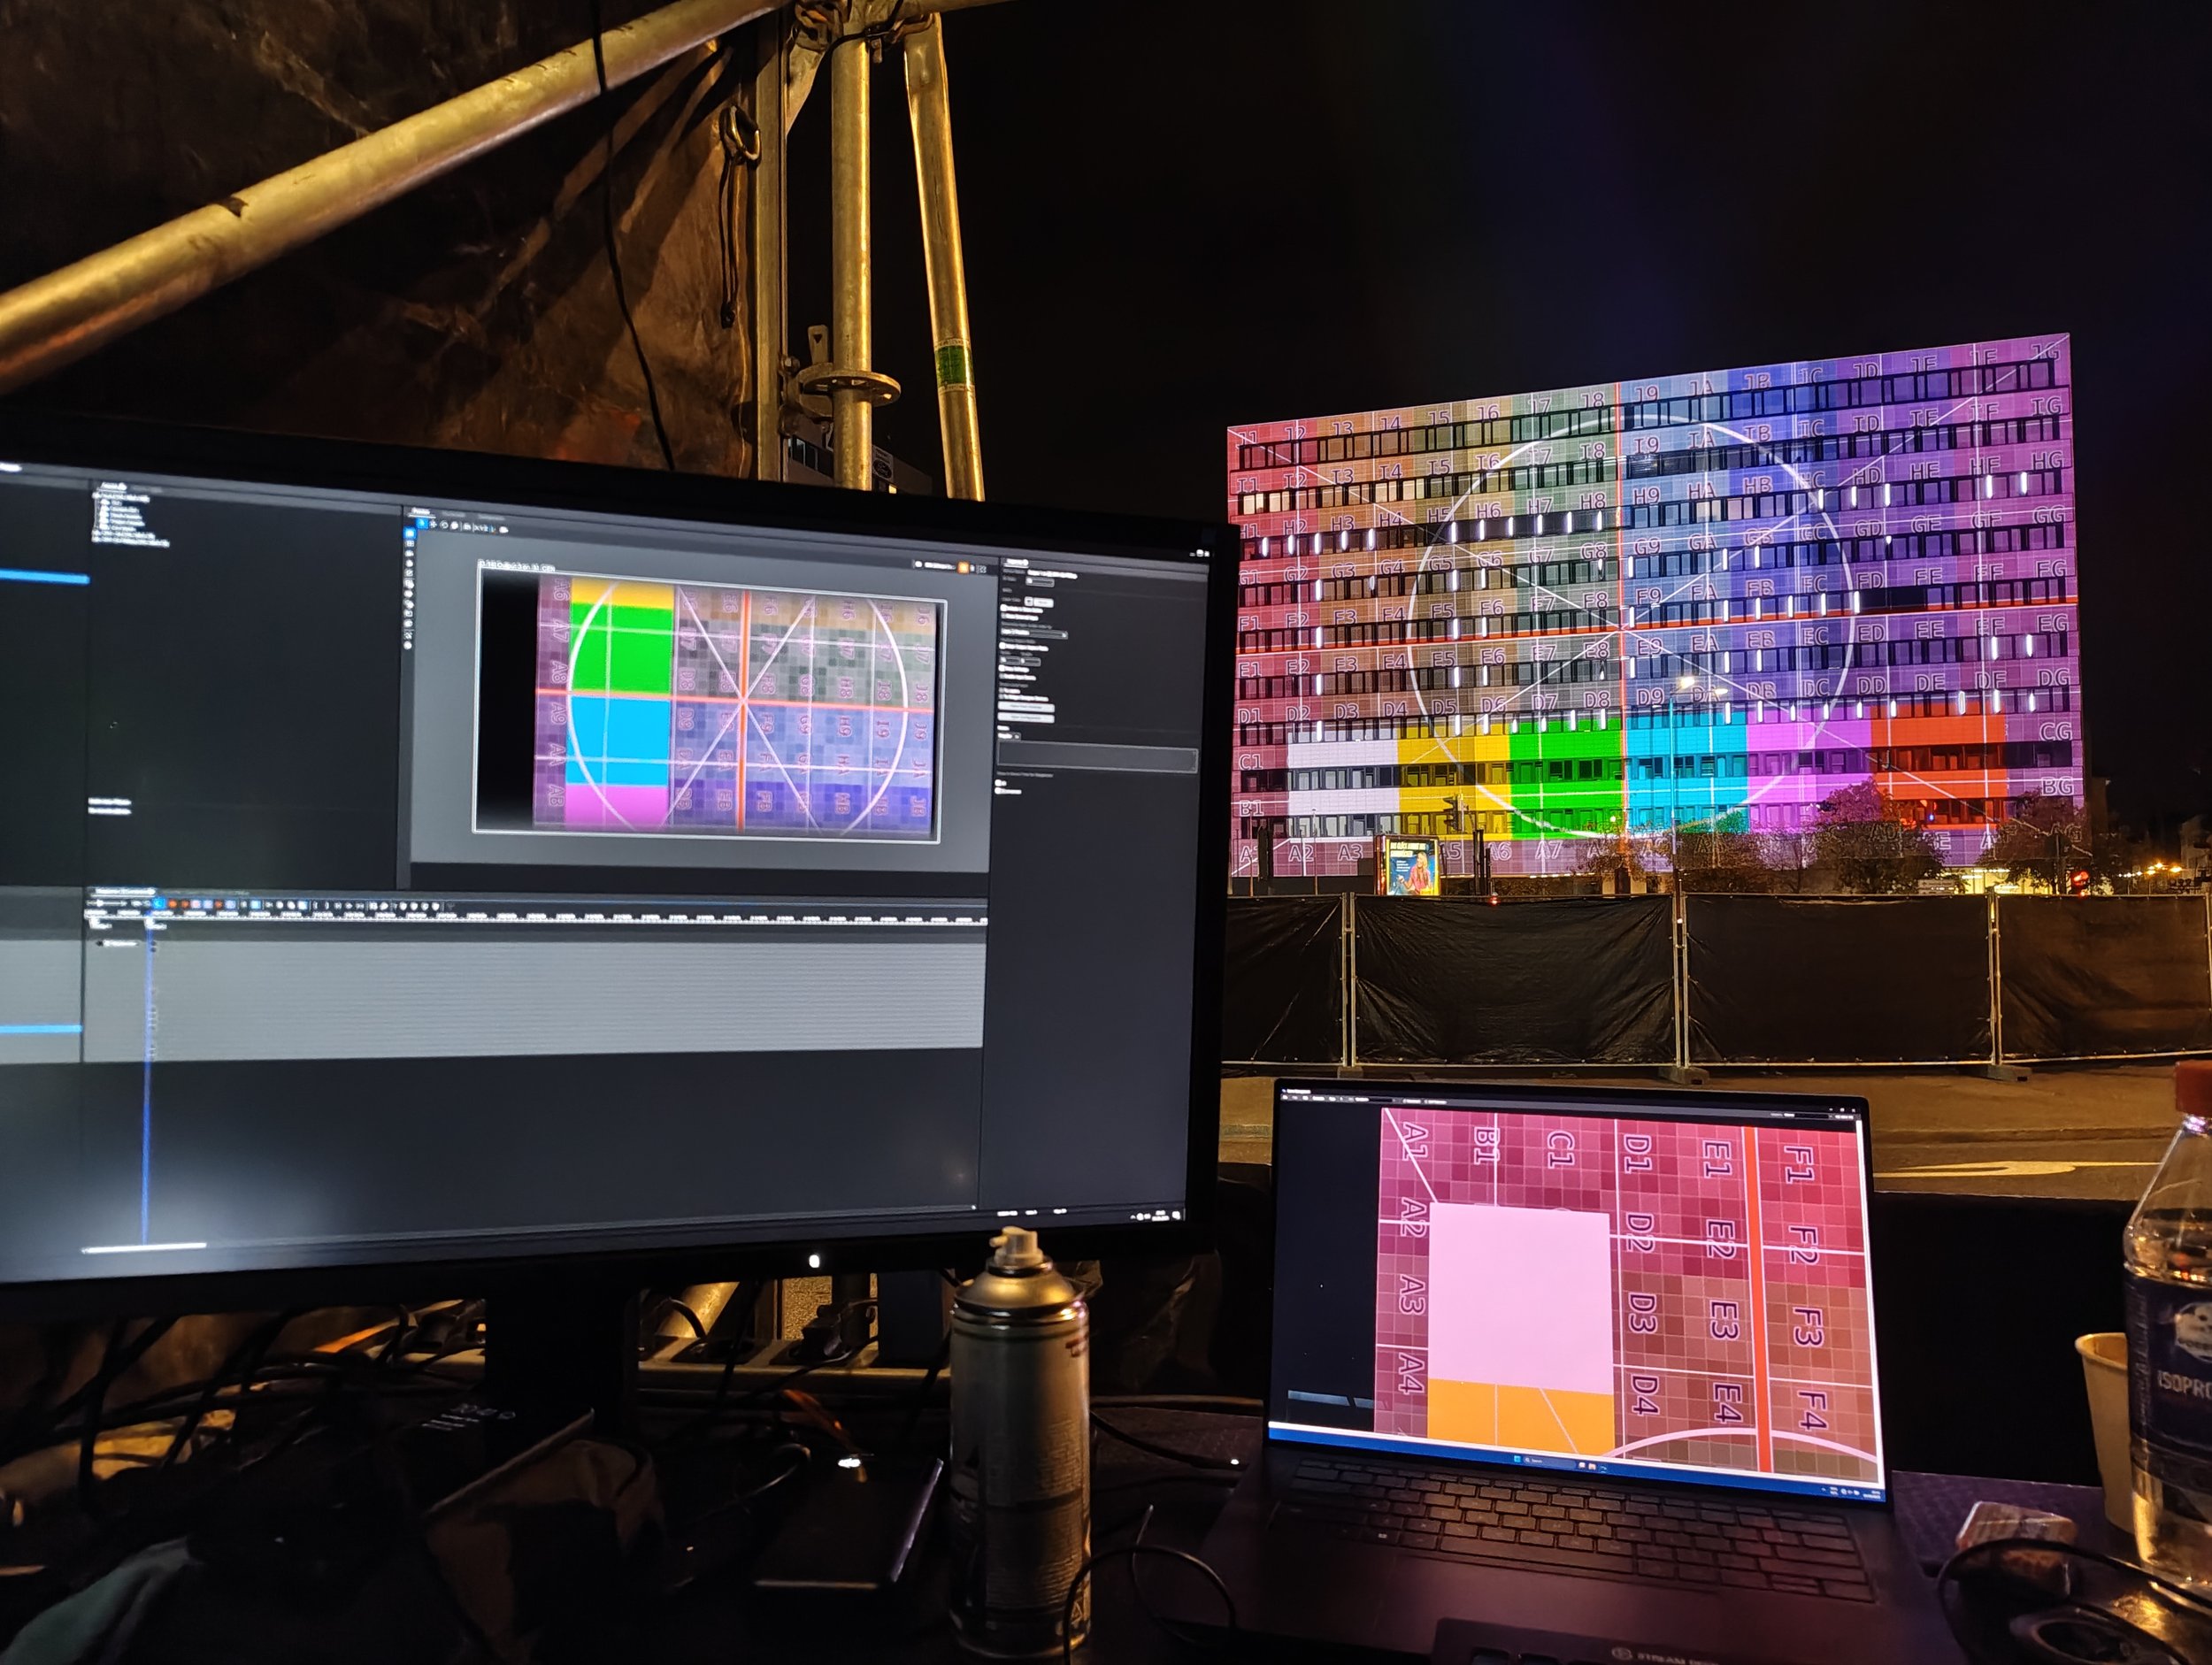Select the last radio option at properties bottom
Screen dimensions: 2212x1665
tap(998, 792)
